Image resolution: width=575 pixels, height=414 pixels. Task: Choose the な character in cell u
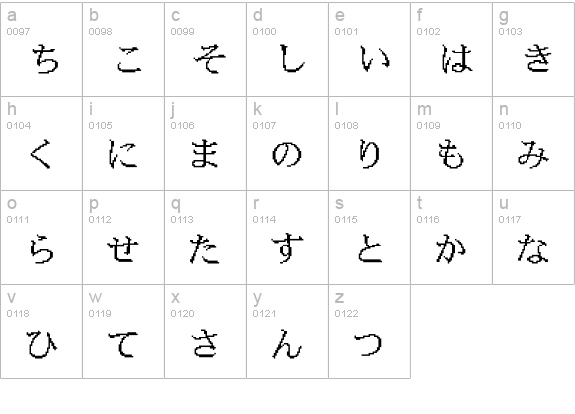coord(533,249)
